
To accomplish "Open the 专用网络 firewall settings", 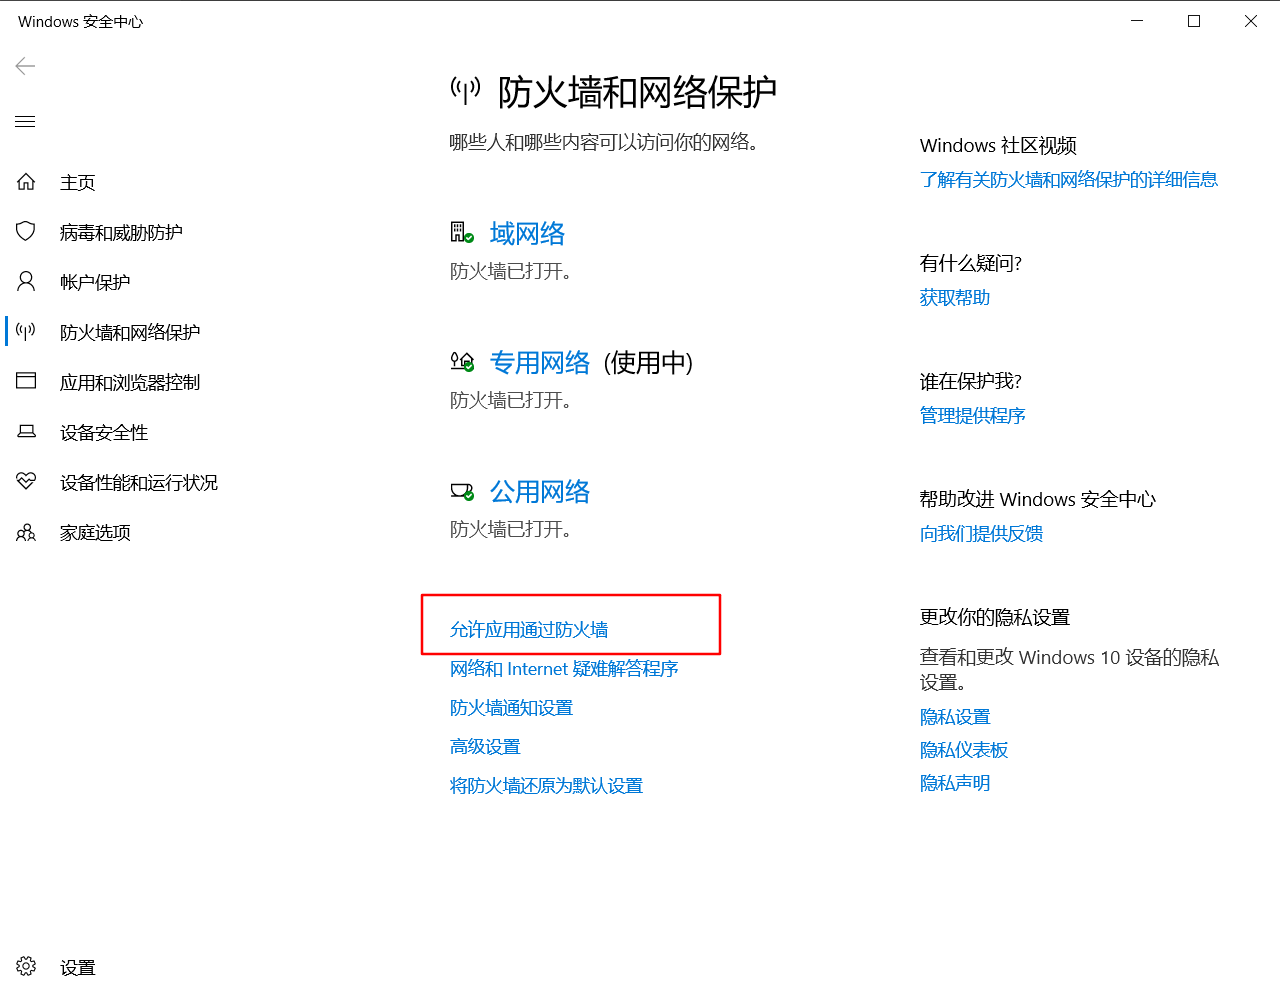I will (540, 362).
